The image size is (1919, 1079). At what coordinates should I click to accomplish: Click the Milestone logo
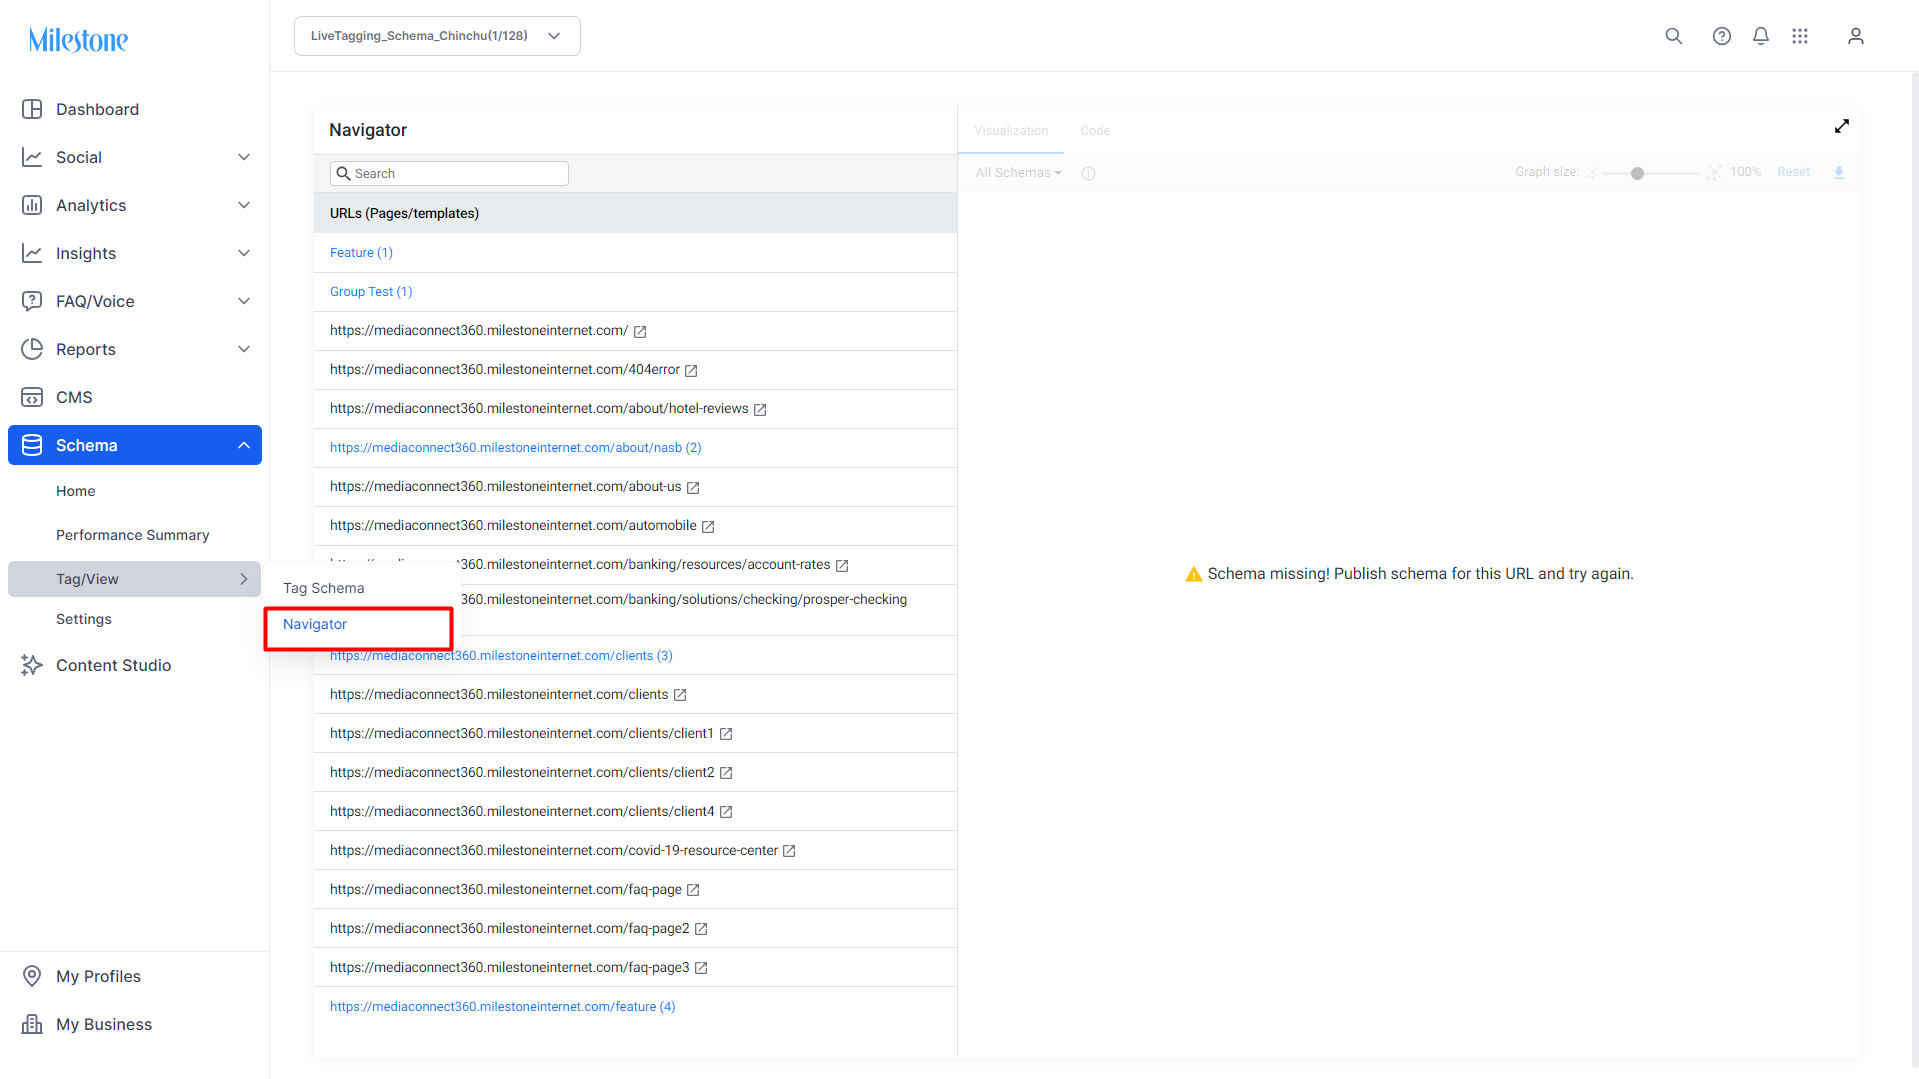coord(78,40)
